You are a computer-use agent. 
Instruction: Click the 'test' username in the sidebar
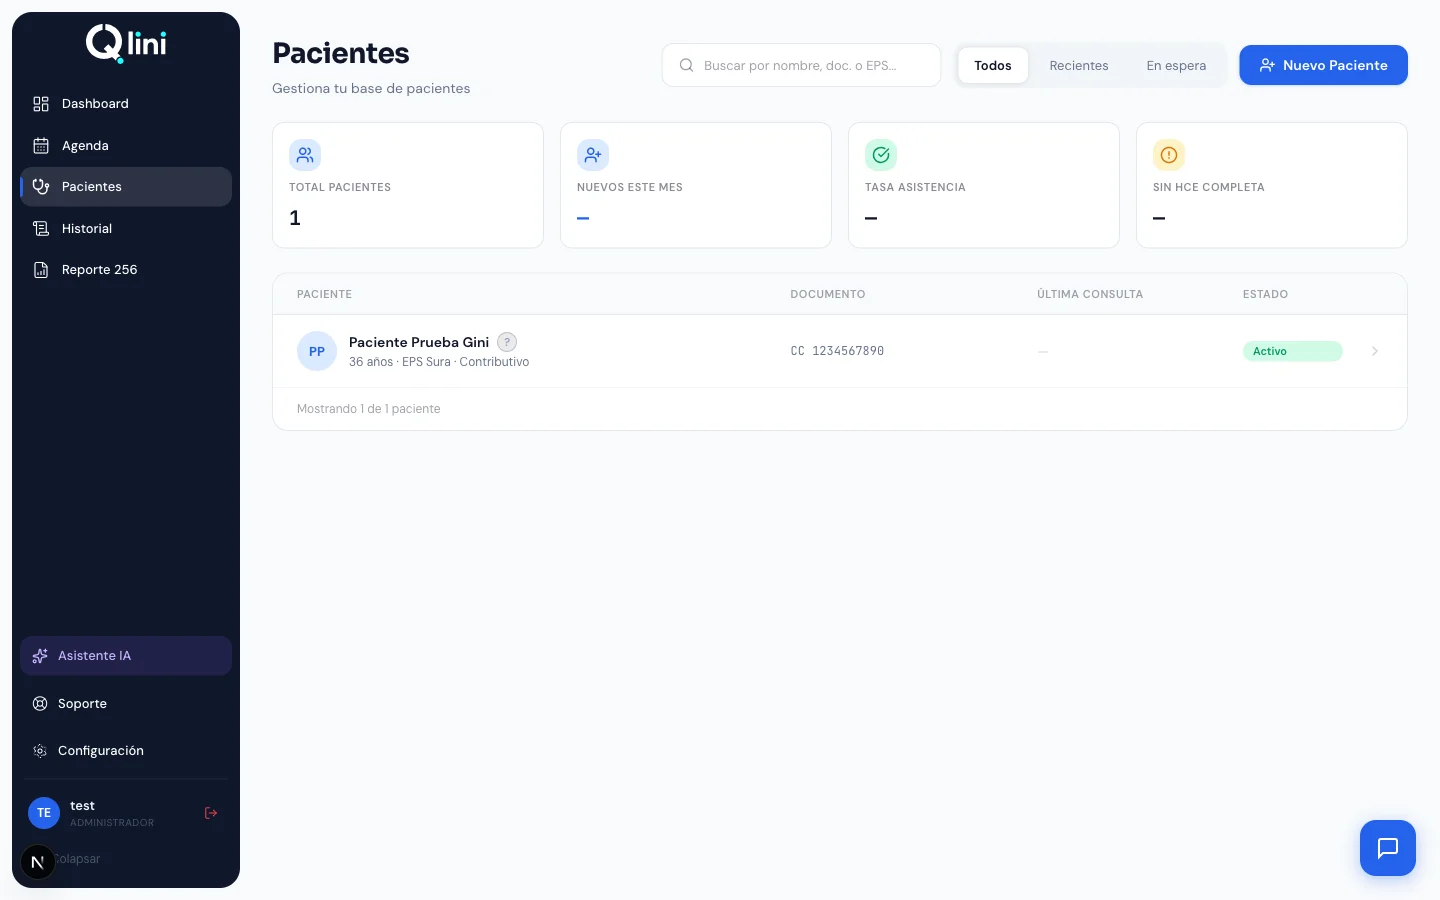82,806
